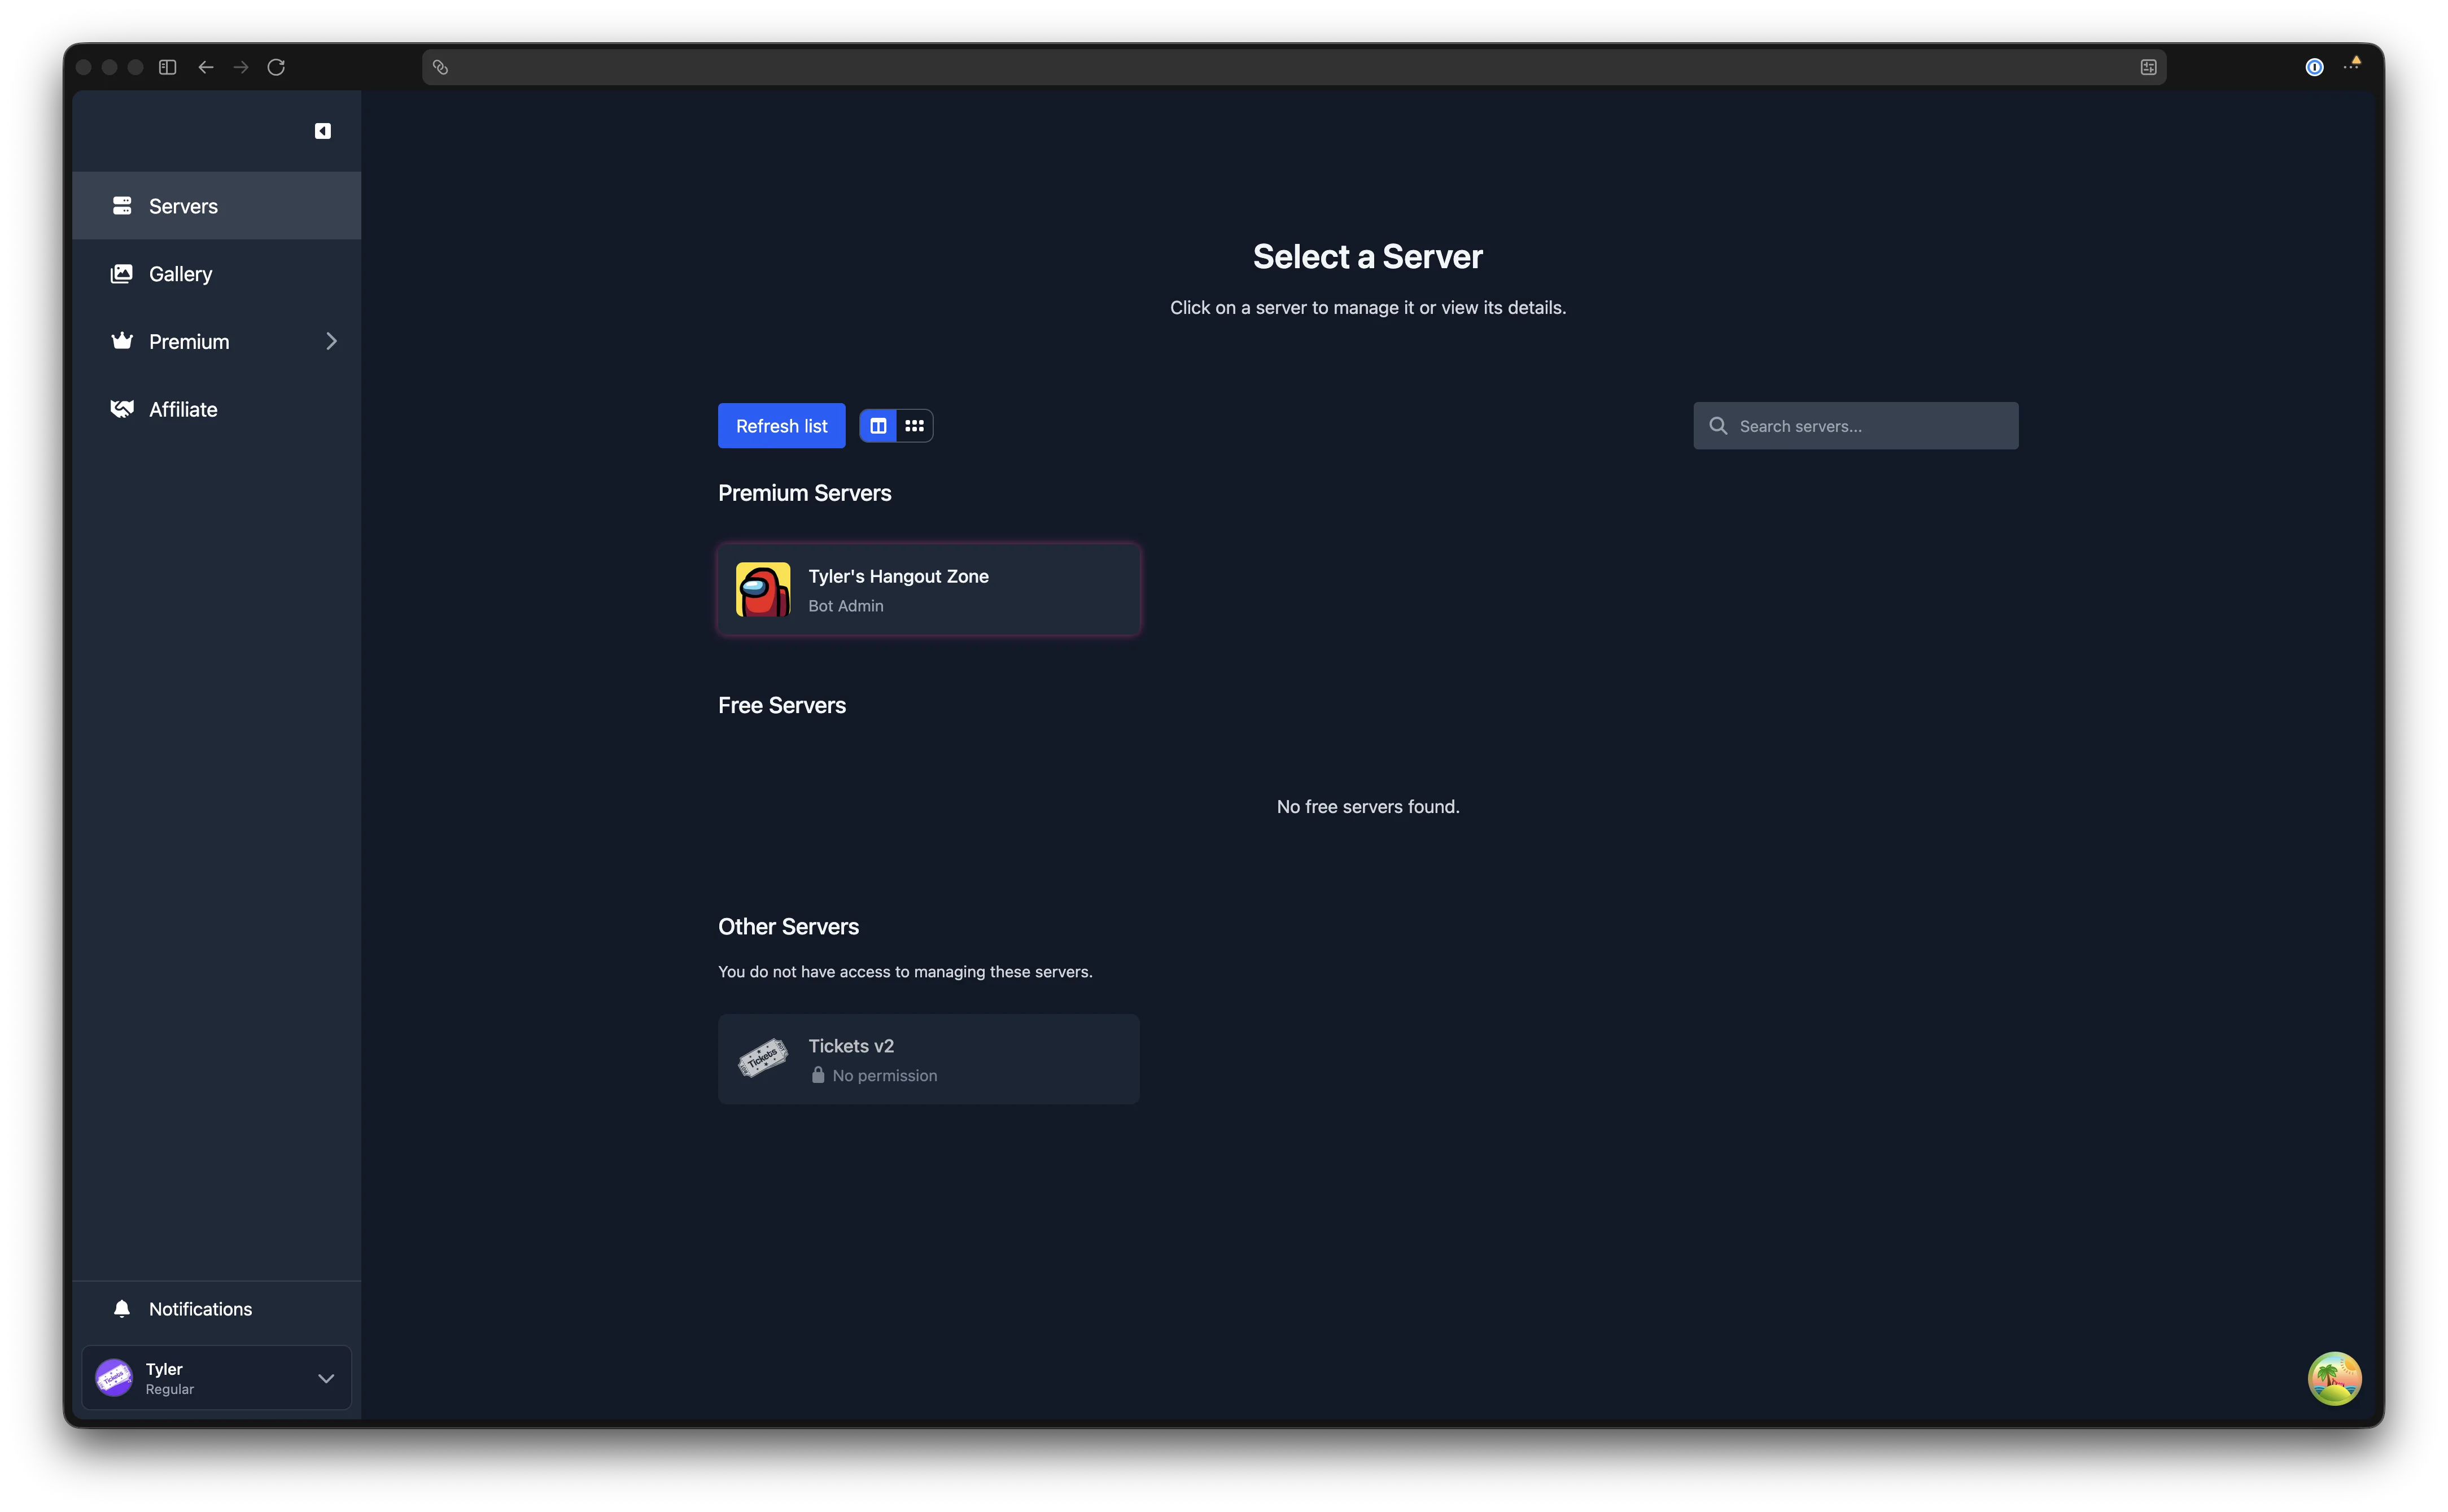This screenshot has width=2448, height=1512.
Task: Select the Tickets v2 server card
Action: pos(928,1059)
